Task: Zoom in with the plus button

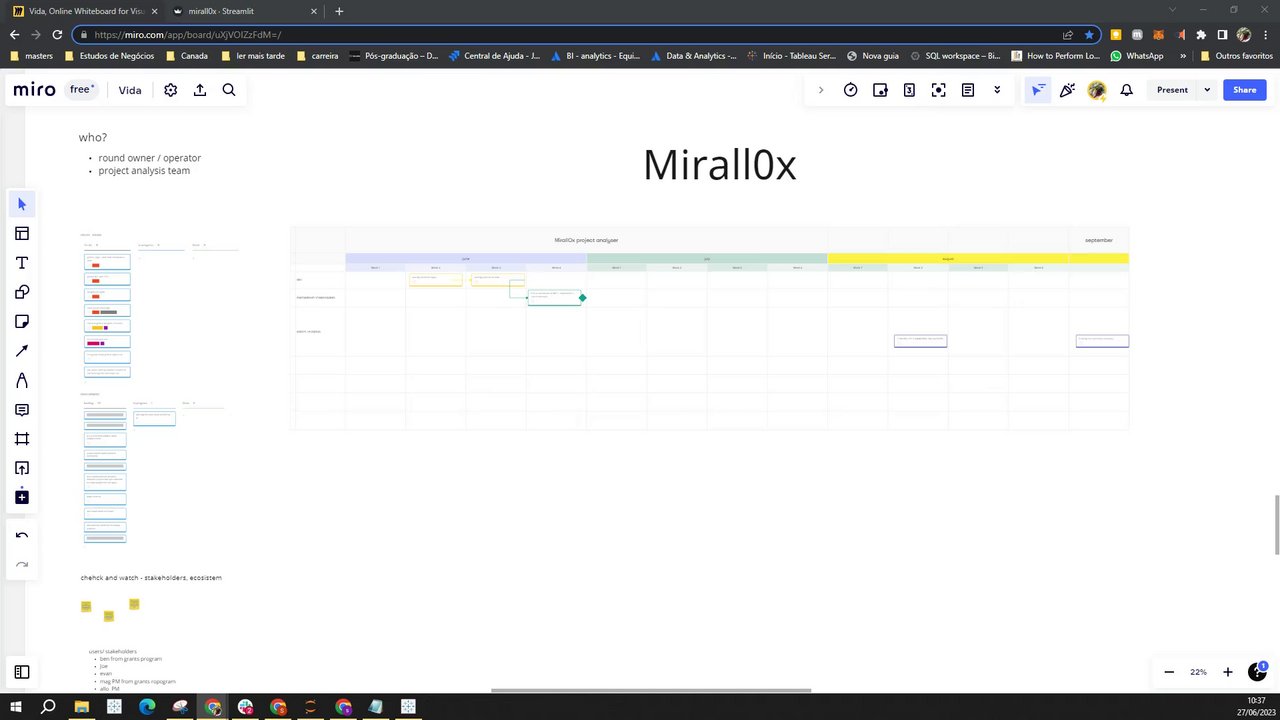Action: [1228, 672]
